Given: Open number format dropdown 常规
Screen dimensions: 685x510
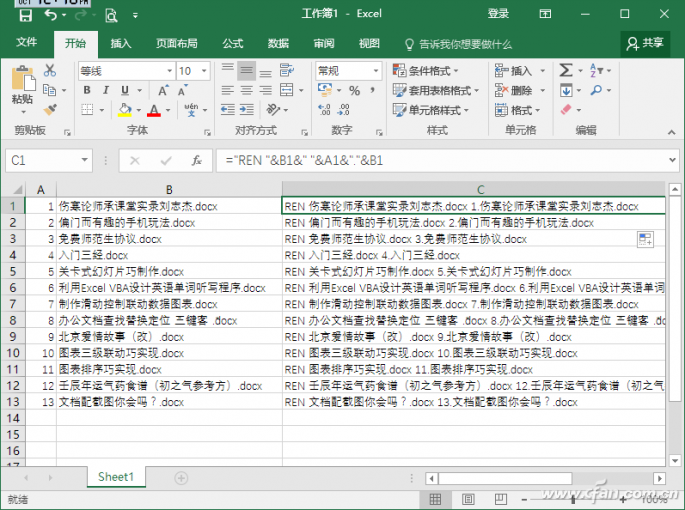Looking at the screenshot, I should point(375,71).
